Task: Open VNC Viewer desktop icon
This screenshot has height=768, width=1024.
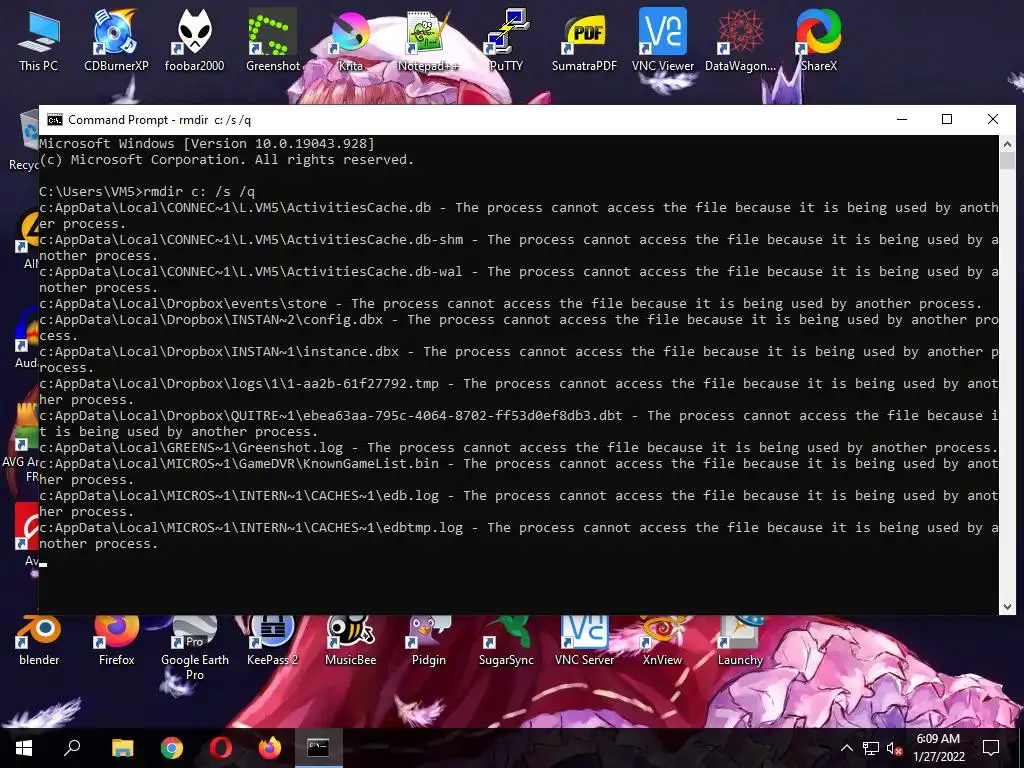Action: (662, 40)
